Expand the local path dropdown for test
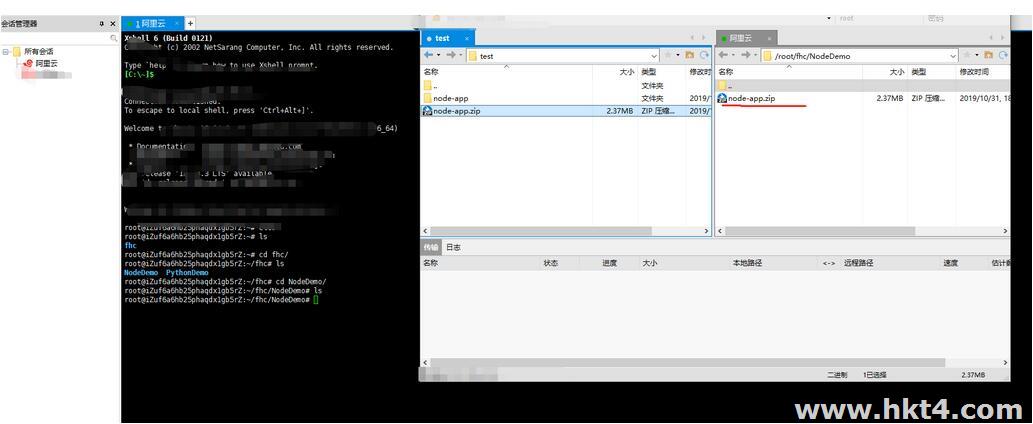The image size is (1033, 424). (654, 56)
